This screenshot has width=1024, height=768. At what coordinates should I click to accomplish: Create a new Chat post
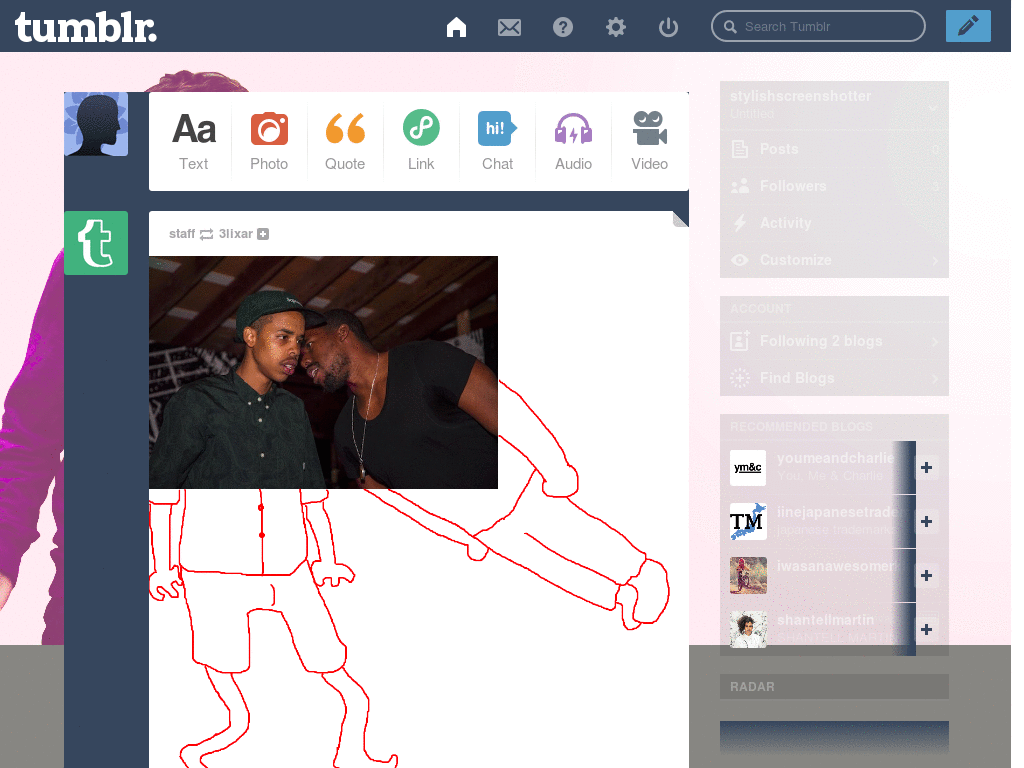coord(497,141)
